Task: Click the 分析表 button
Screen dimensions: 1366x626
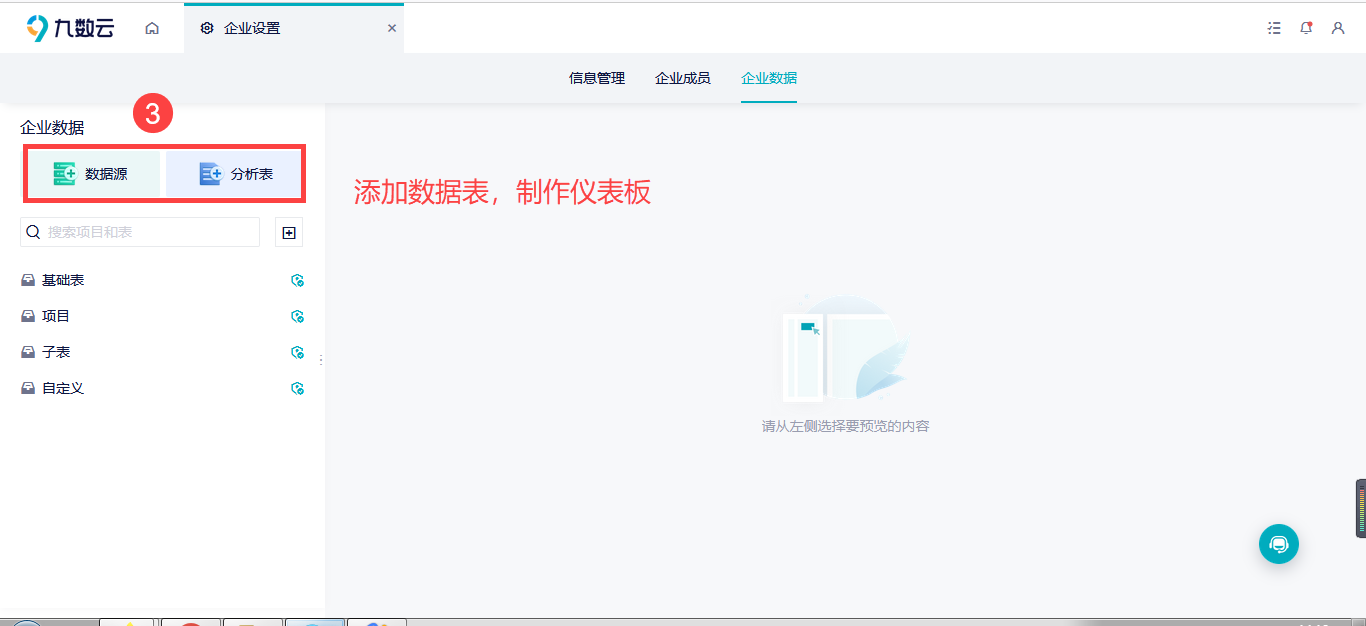Action: point(234,174)
